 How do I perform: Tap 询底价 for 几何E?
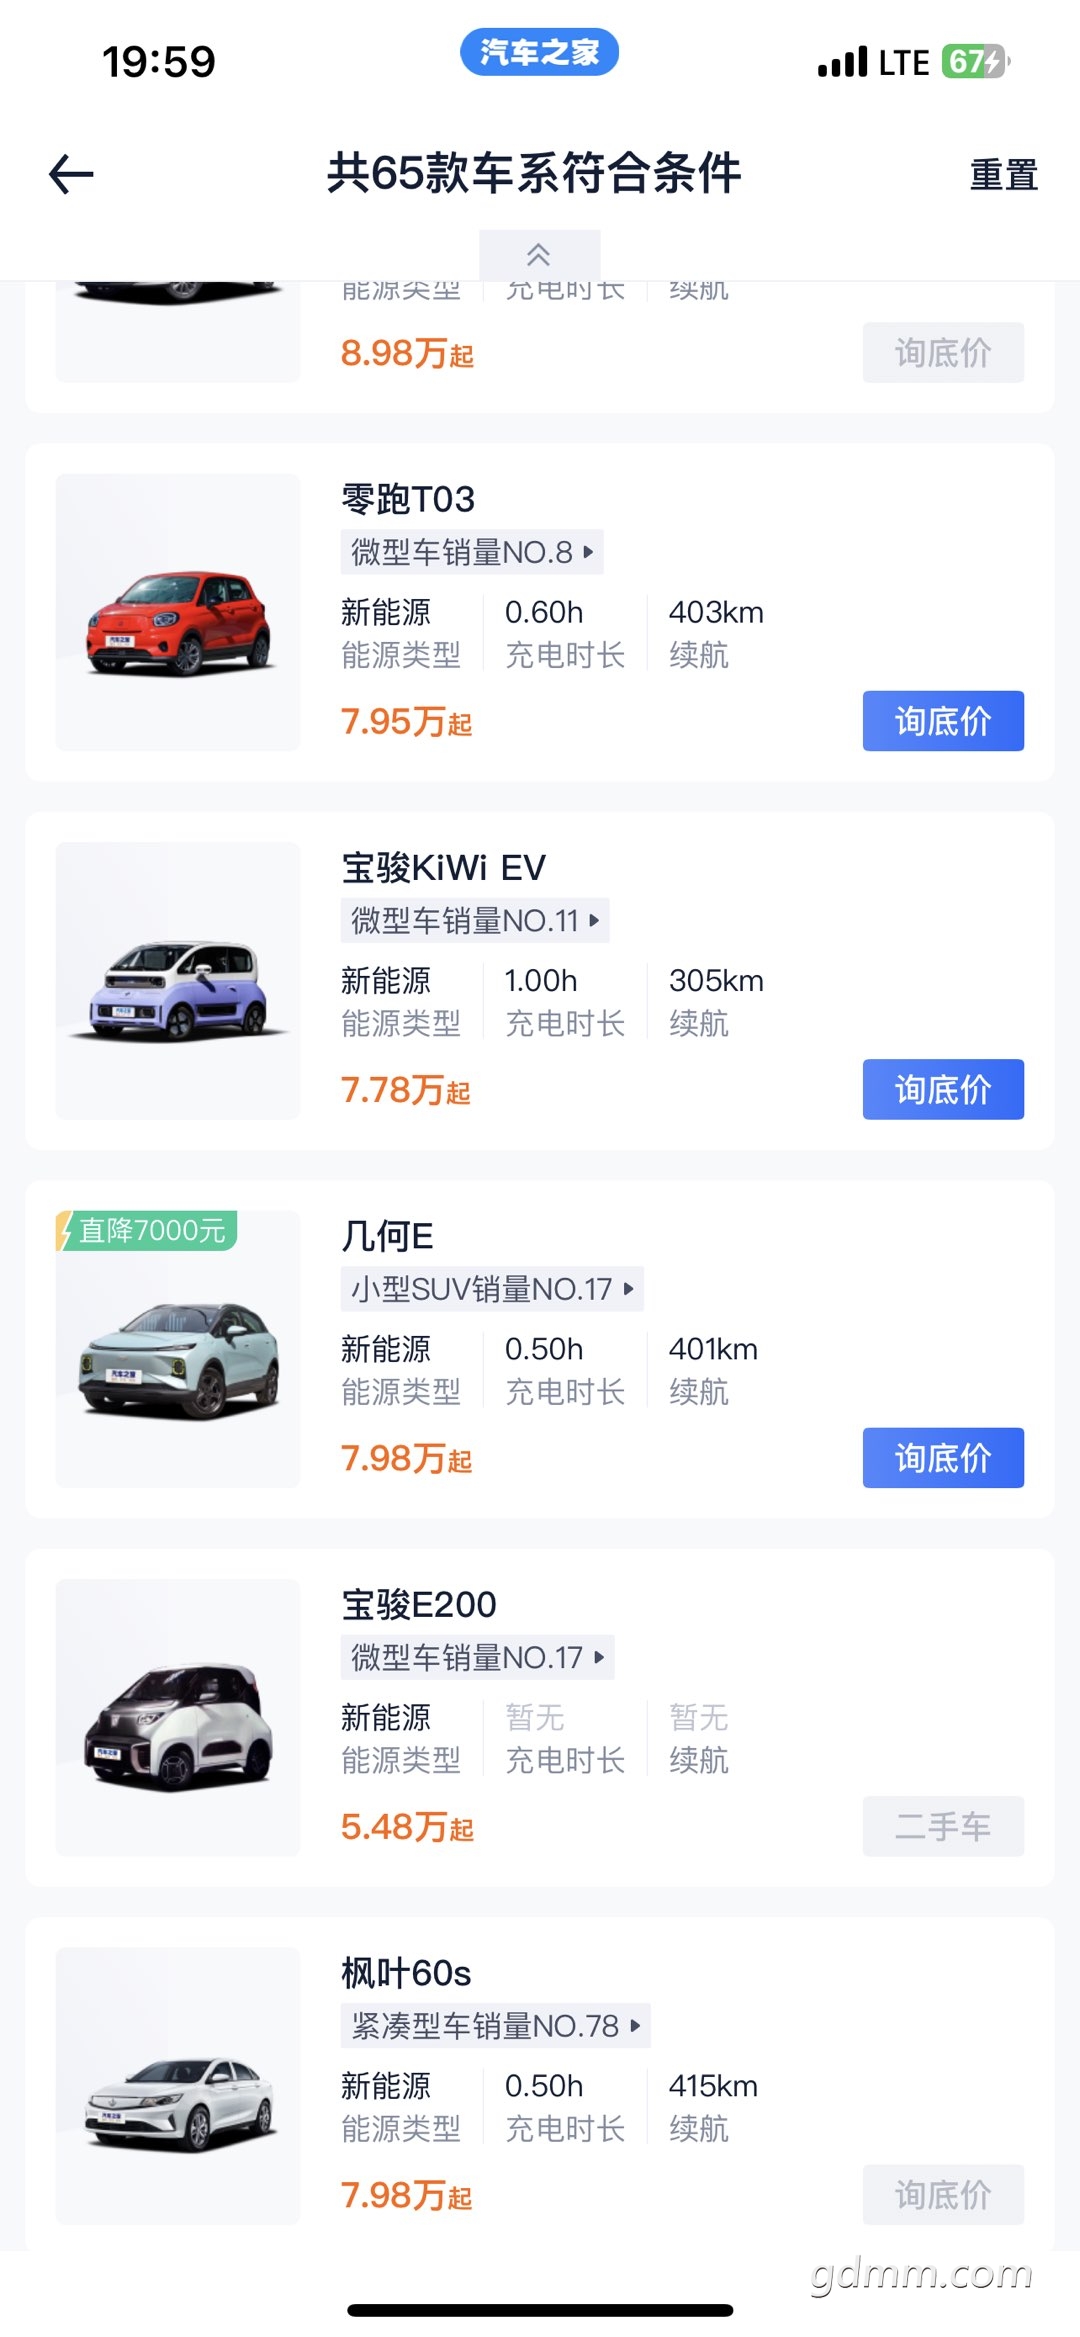click(x=943, y=1458)
